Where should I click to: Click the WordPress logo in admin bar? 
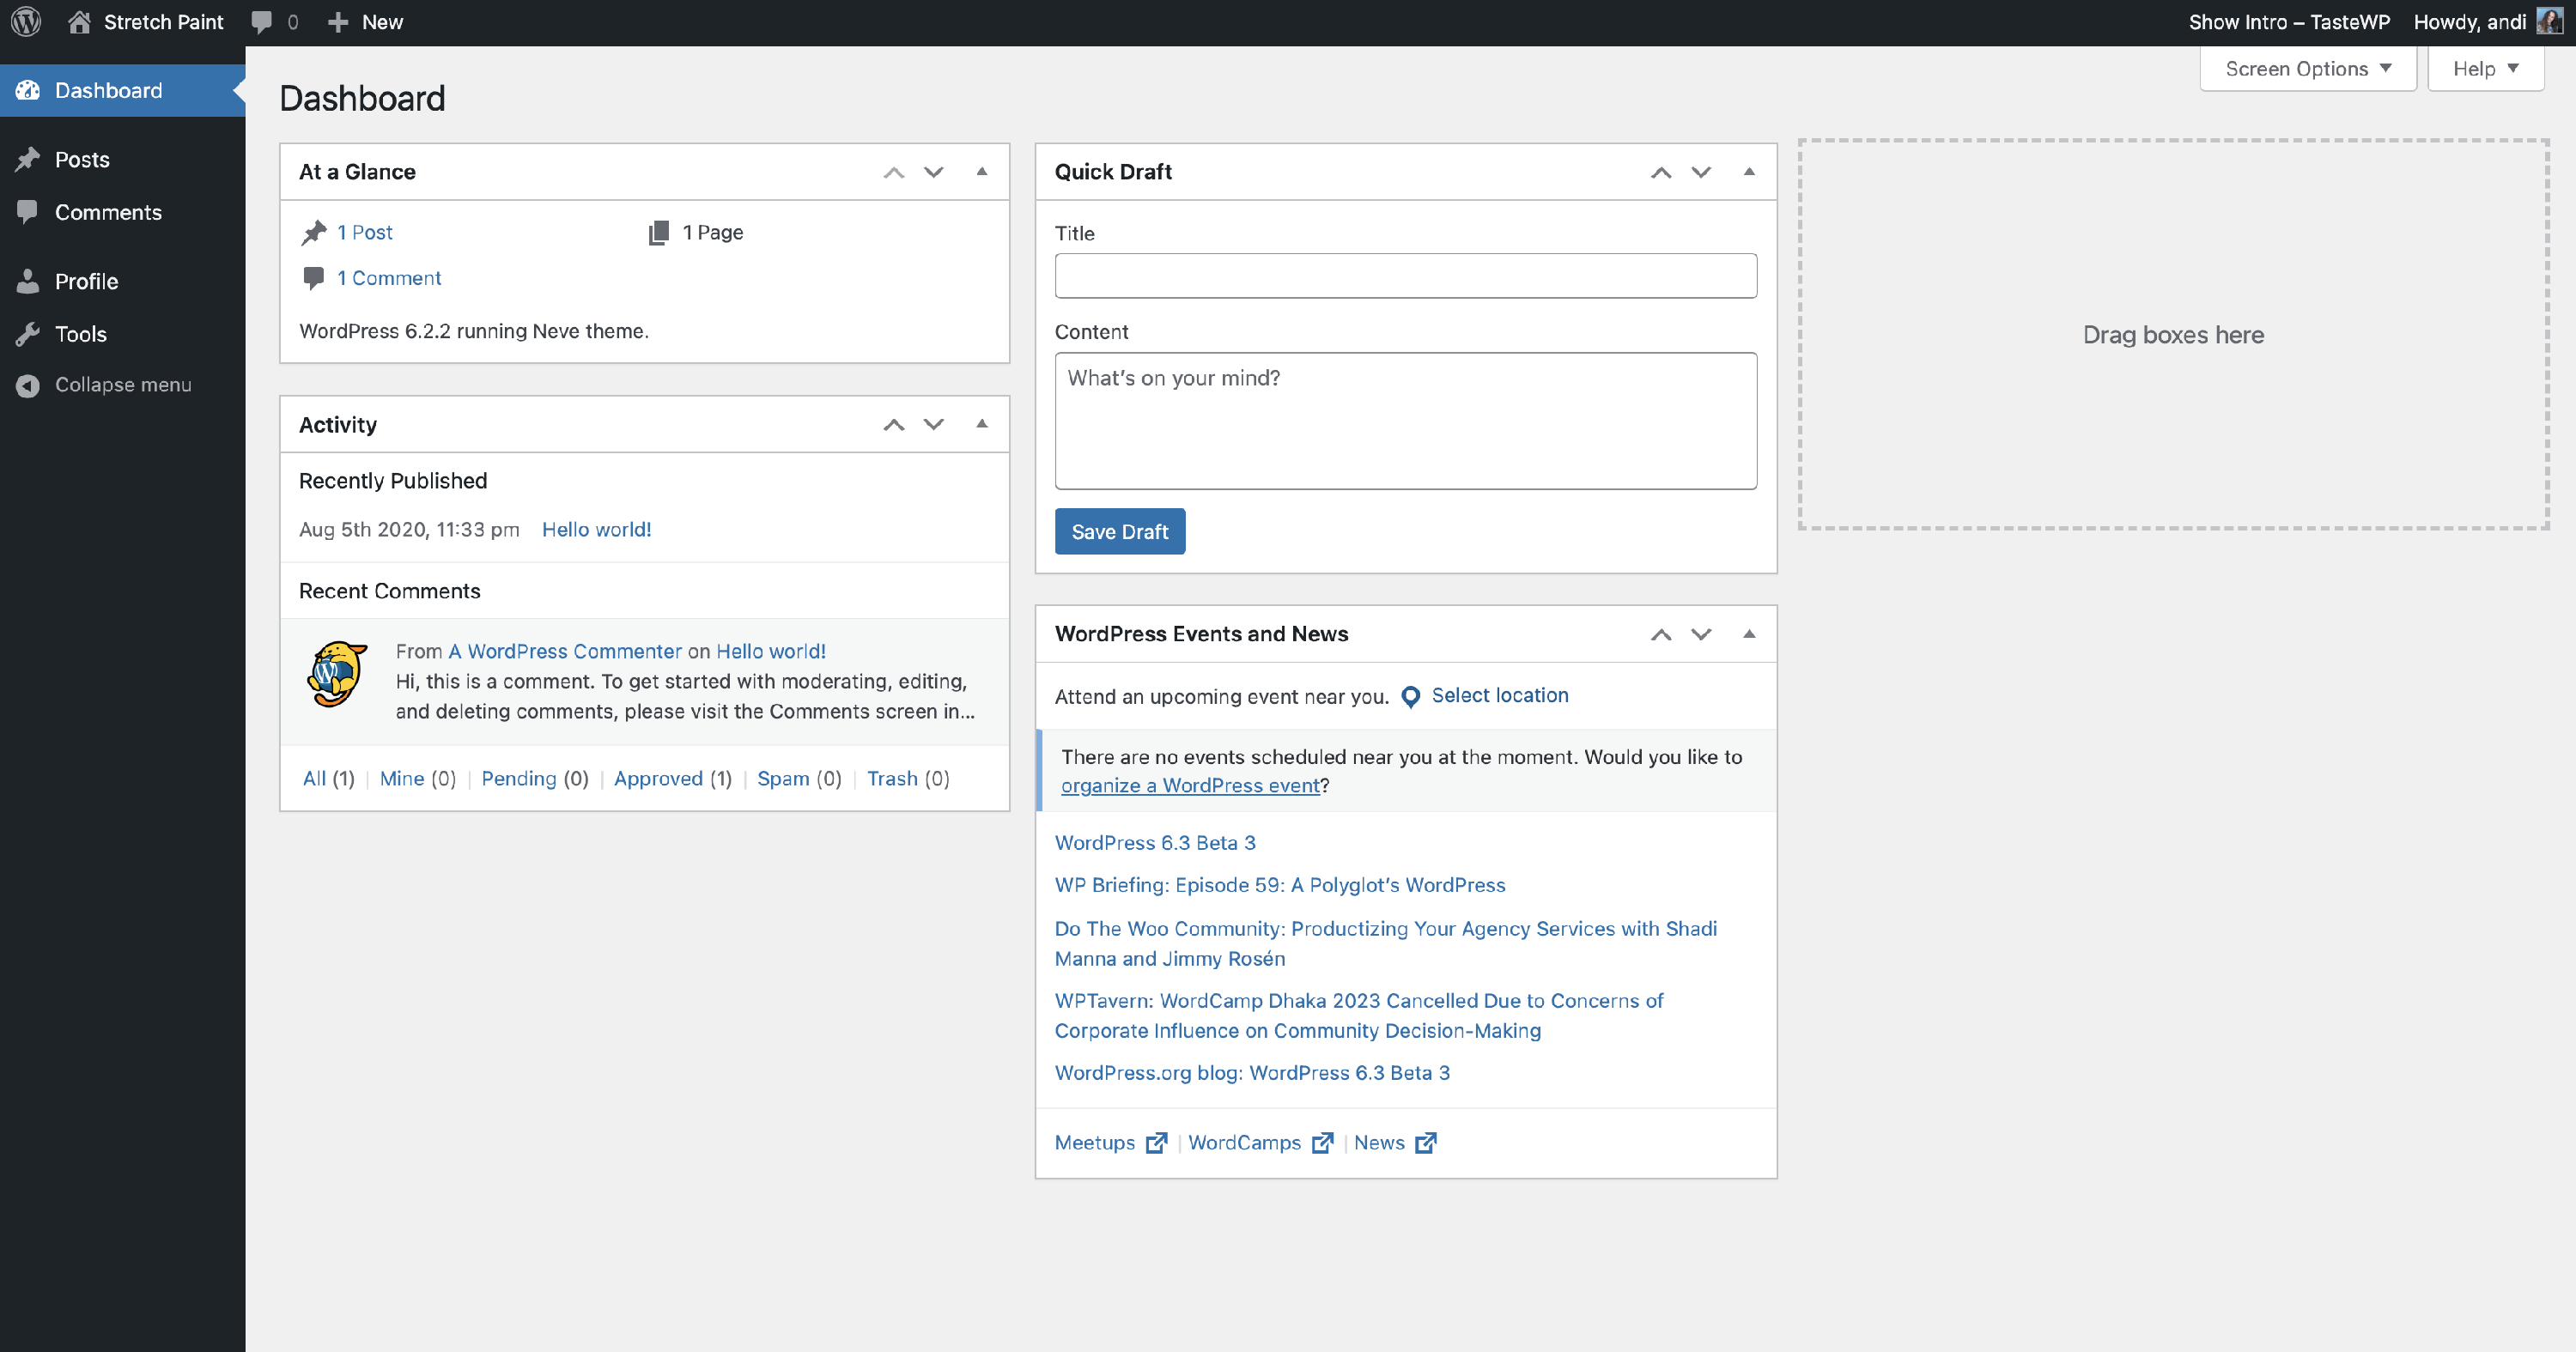point(26,22)
